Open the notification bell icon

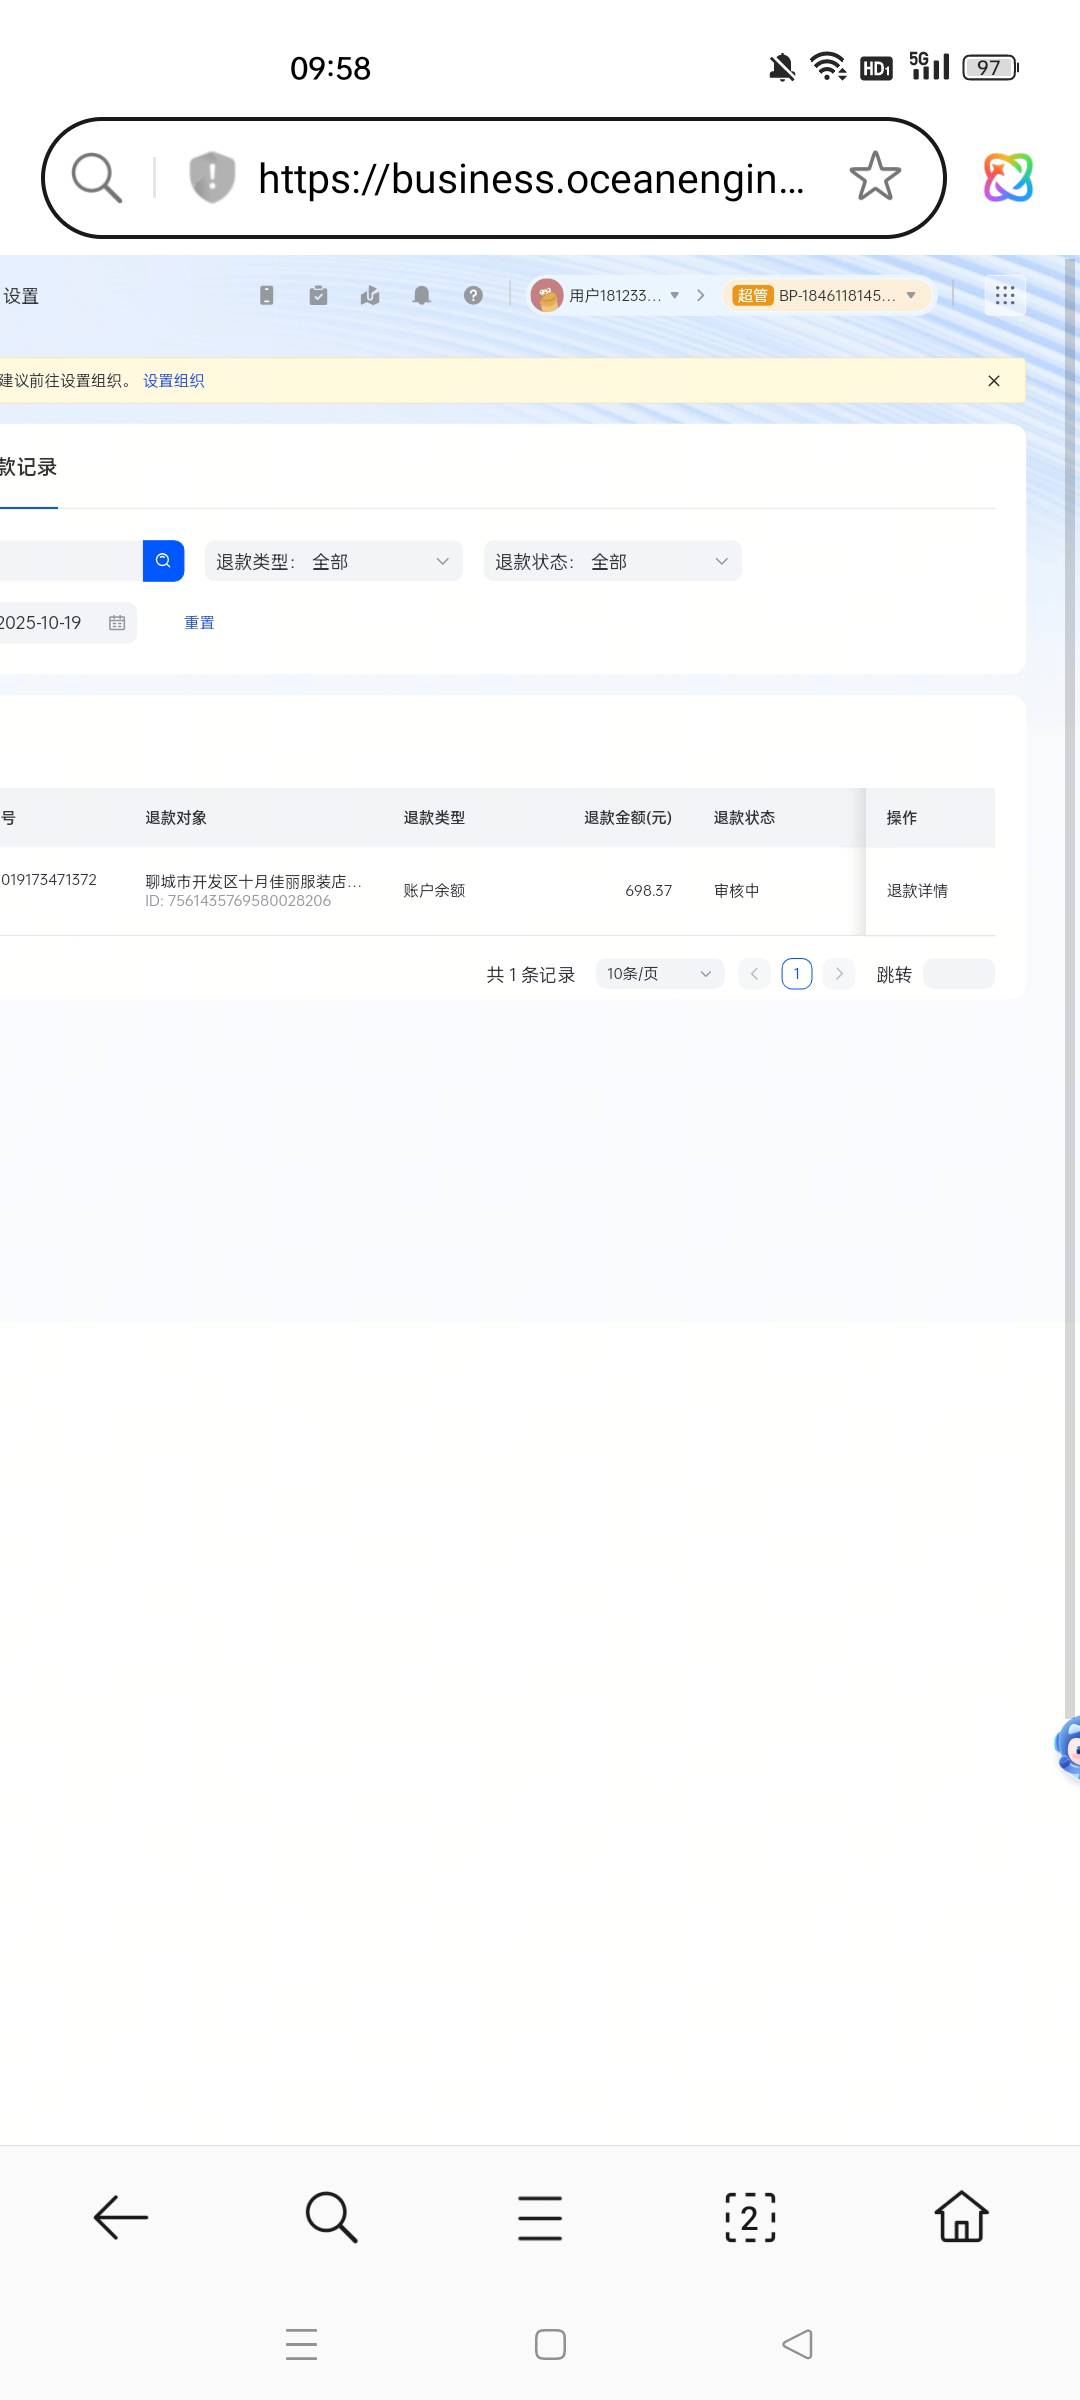(422, 295)
